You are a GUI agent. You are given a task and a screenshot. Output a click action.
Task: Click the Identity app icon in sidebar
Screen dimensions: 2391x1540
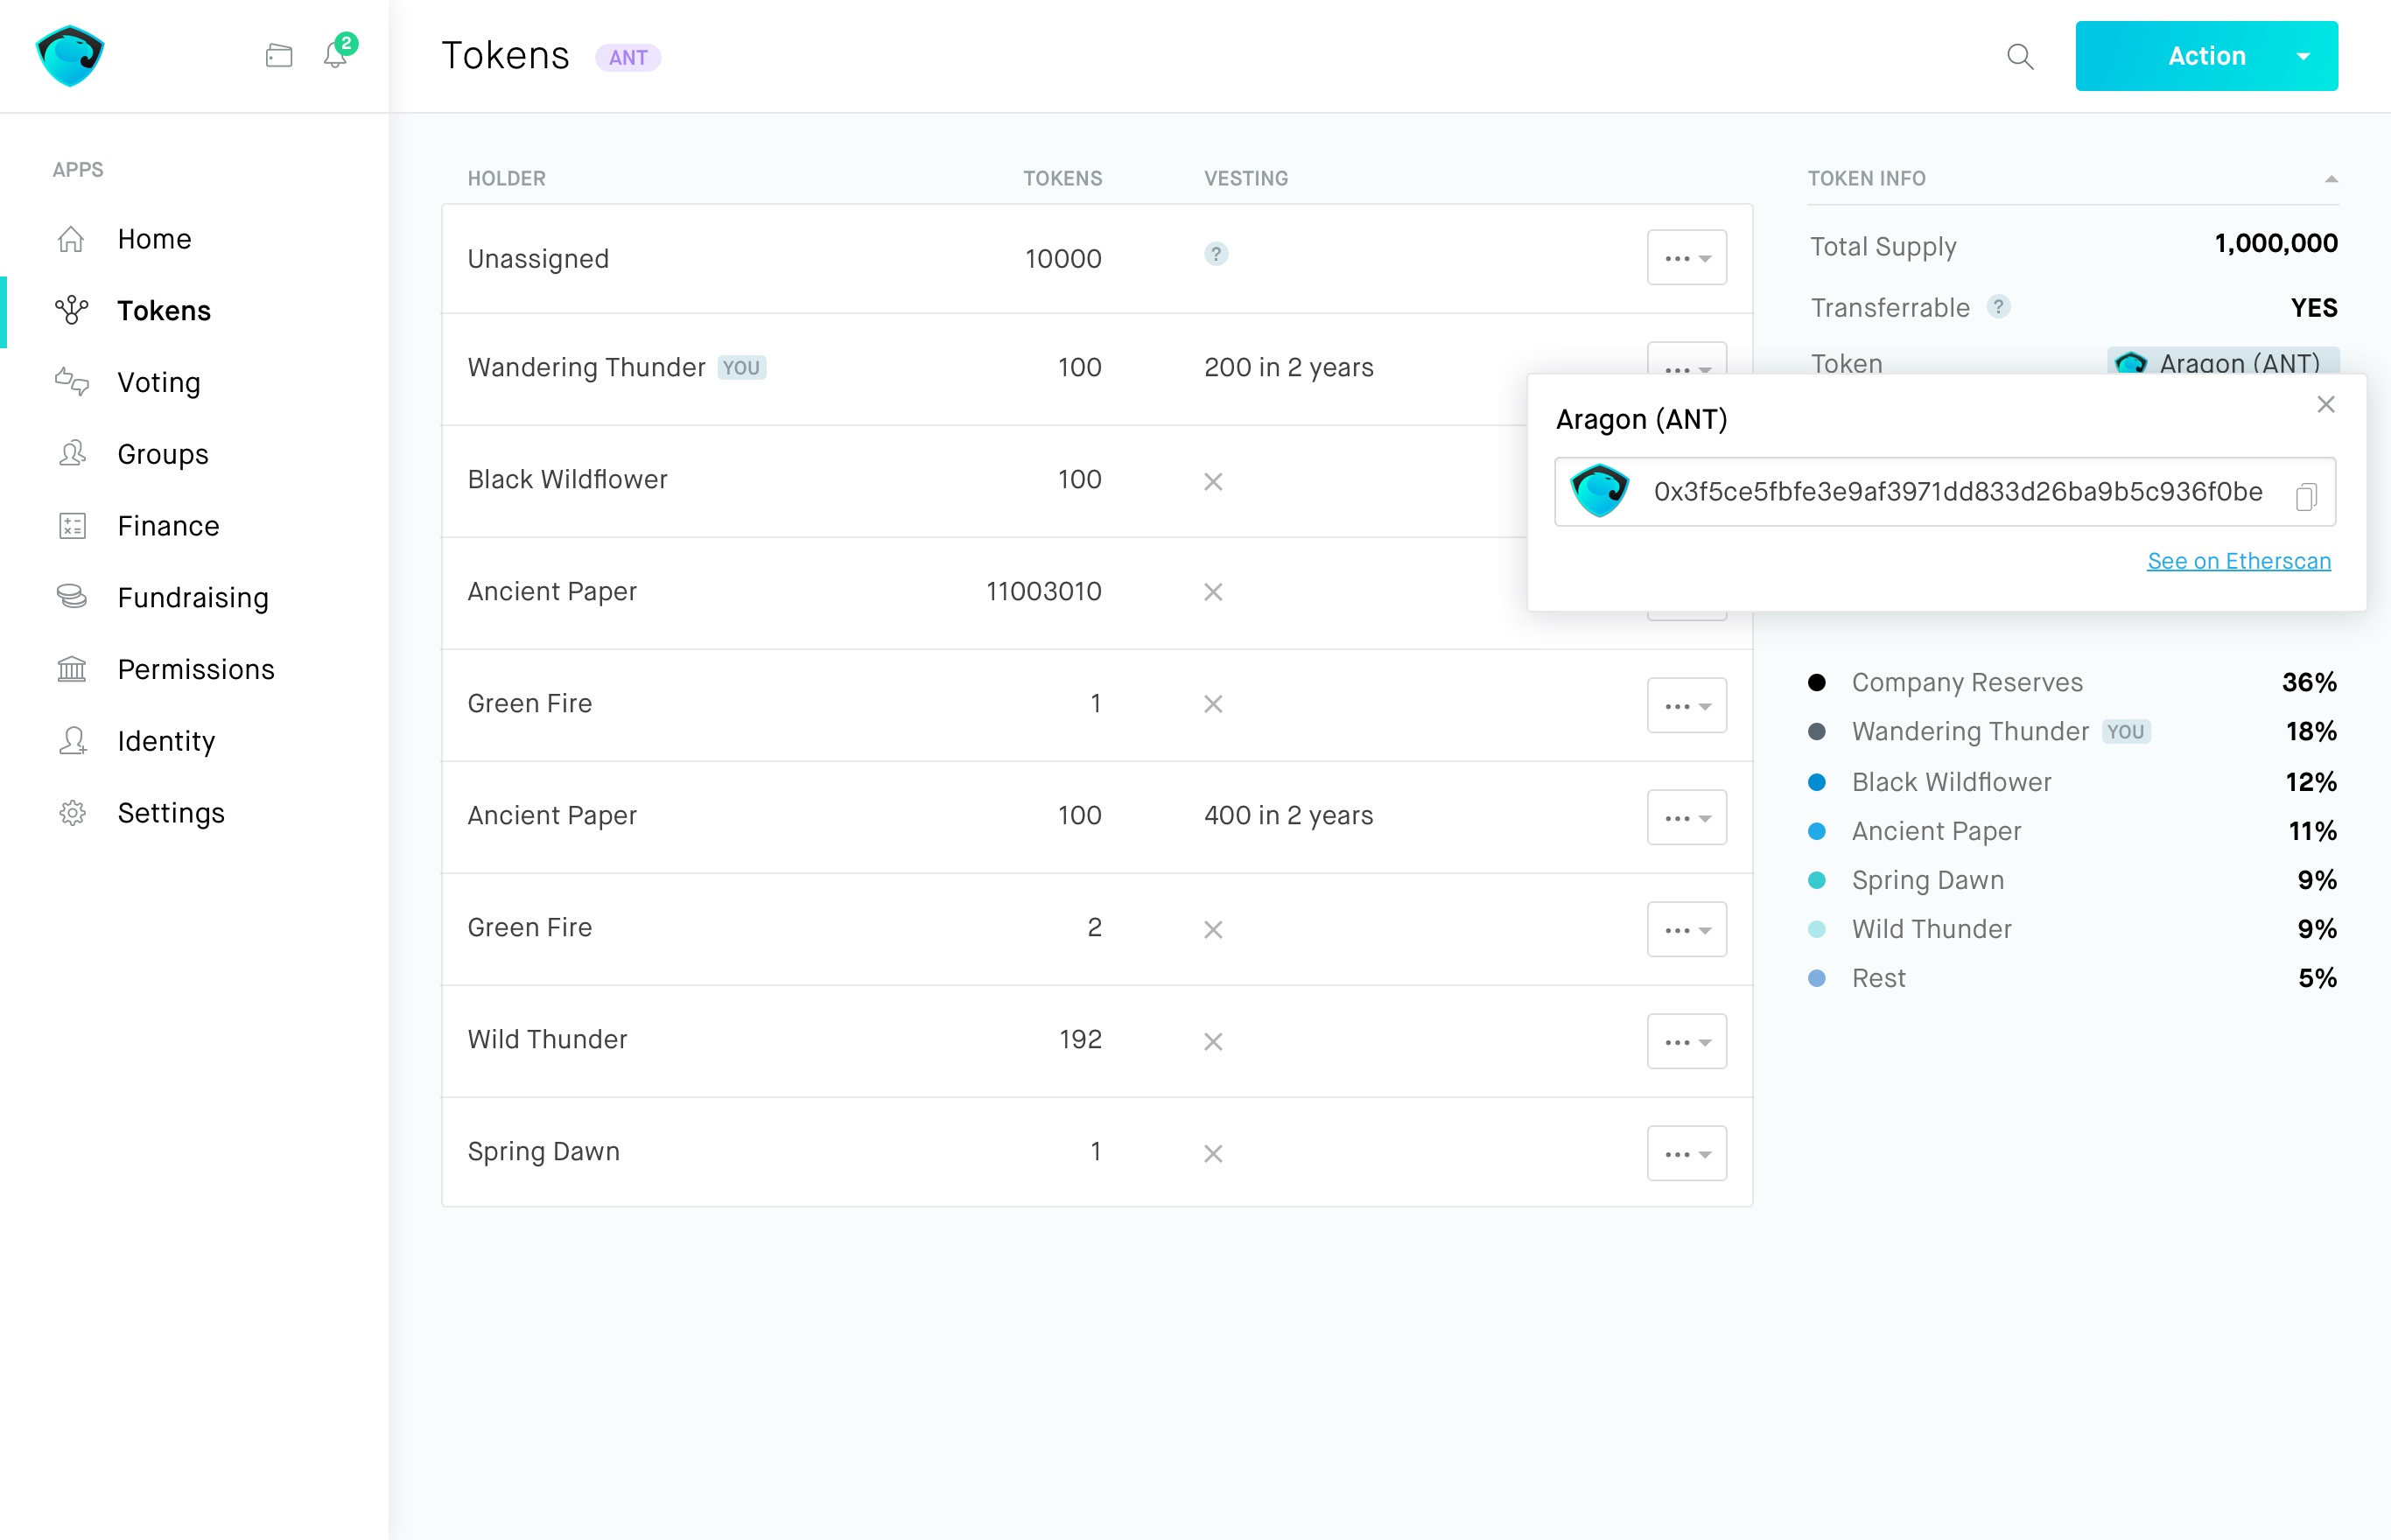coord(72,740)
